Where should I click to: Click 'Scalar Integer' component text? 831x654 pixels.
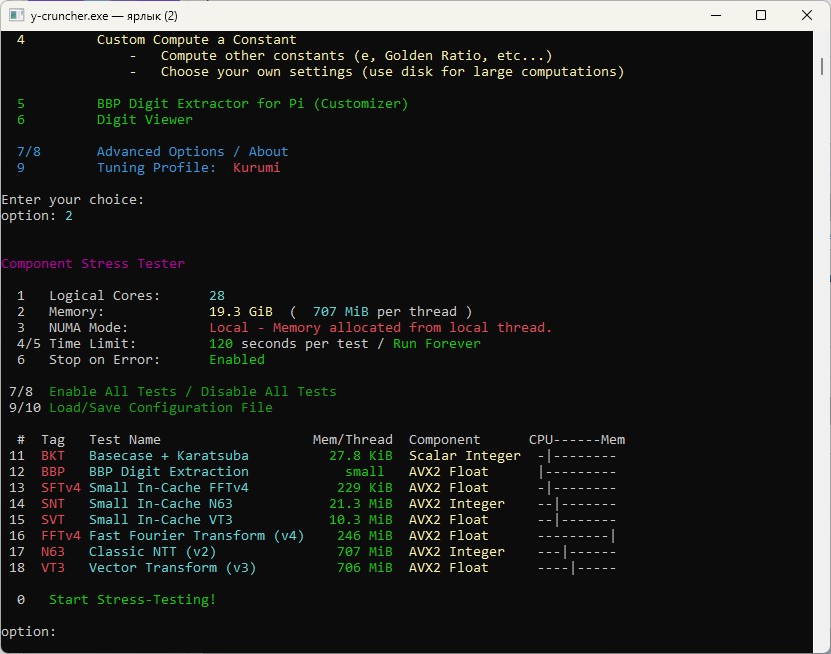tap(465, 456)
